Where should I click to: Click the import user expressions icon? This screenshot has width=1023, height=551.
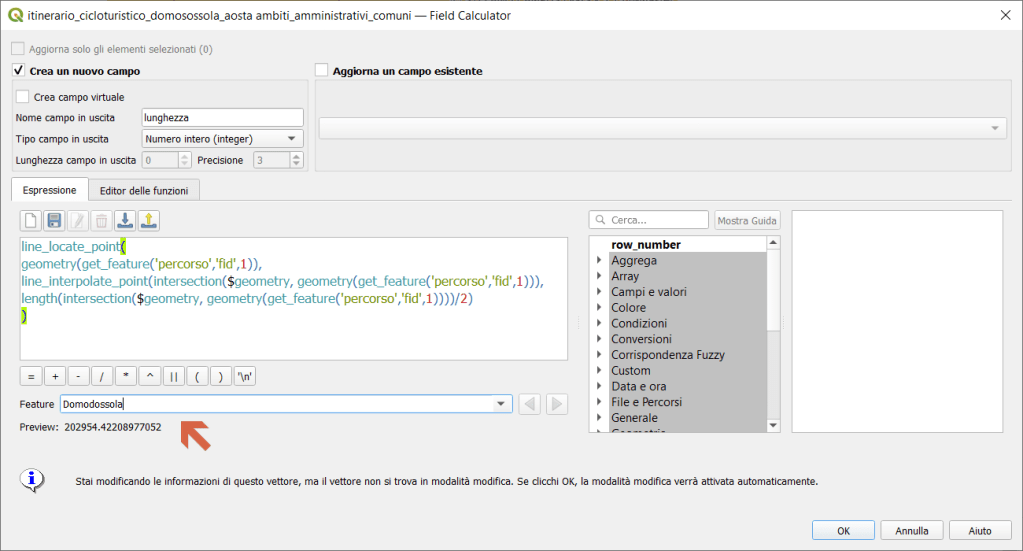[x=125, y=220]
